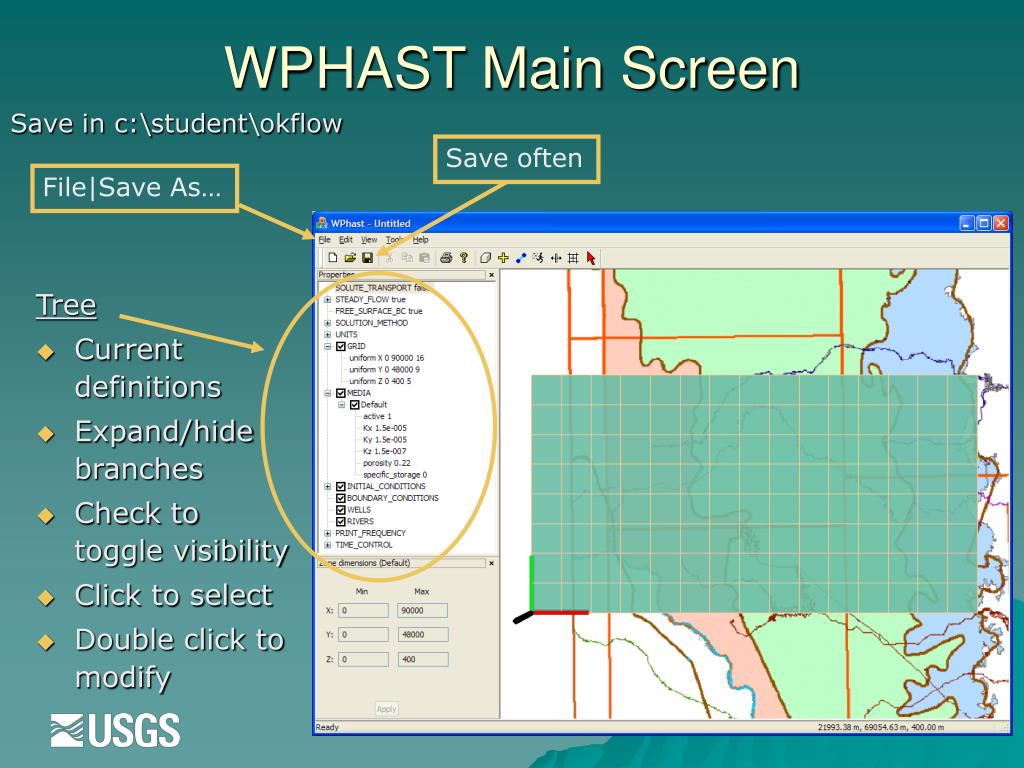Select the SOLUTE_TRANSPORT false row
1024x768 pixels.
382,288
